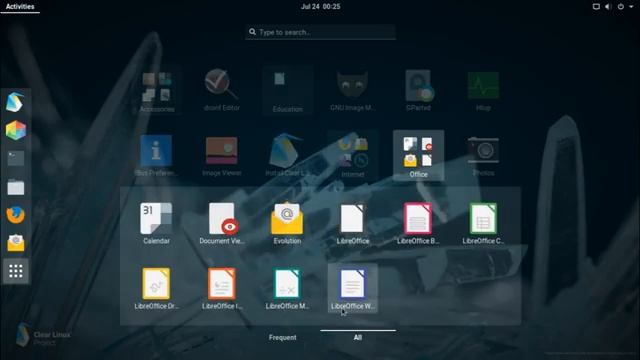640x360 pixels.
Task: Launch Image Viewer
Action: point(222,156)
